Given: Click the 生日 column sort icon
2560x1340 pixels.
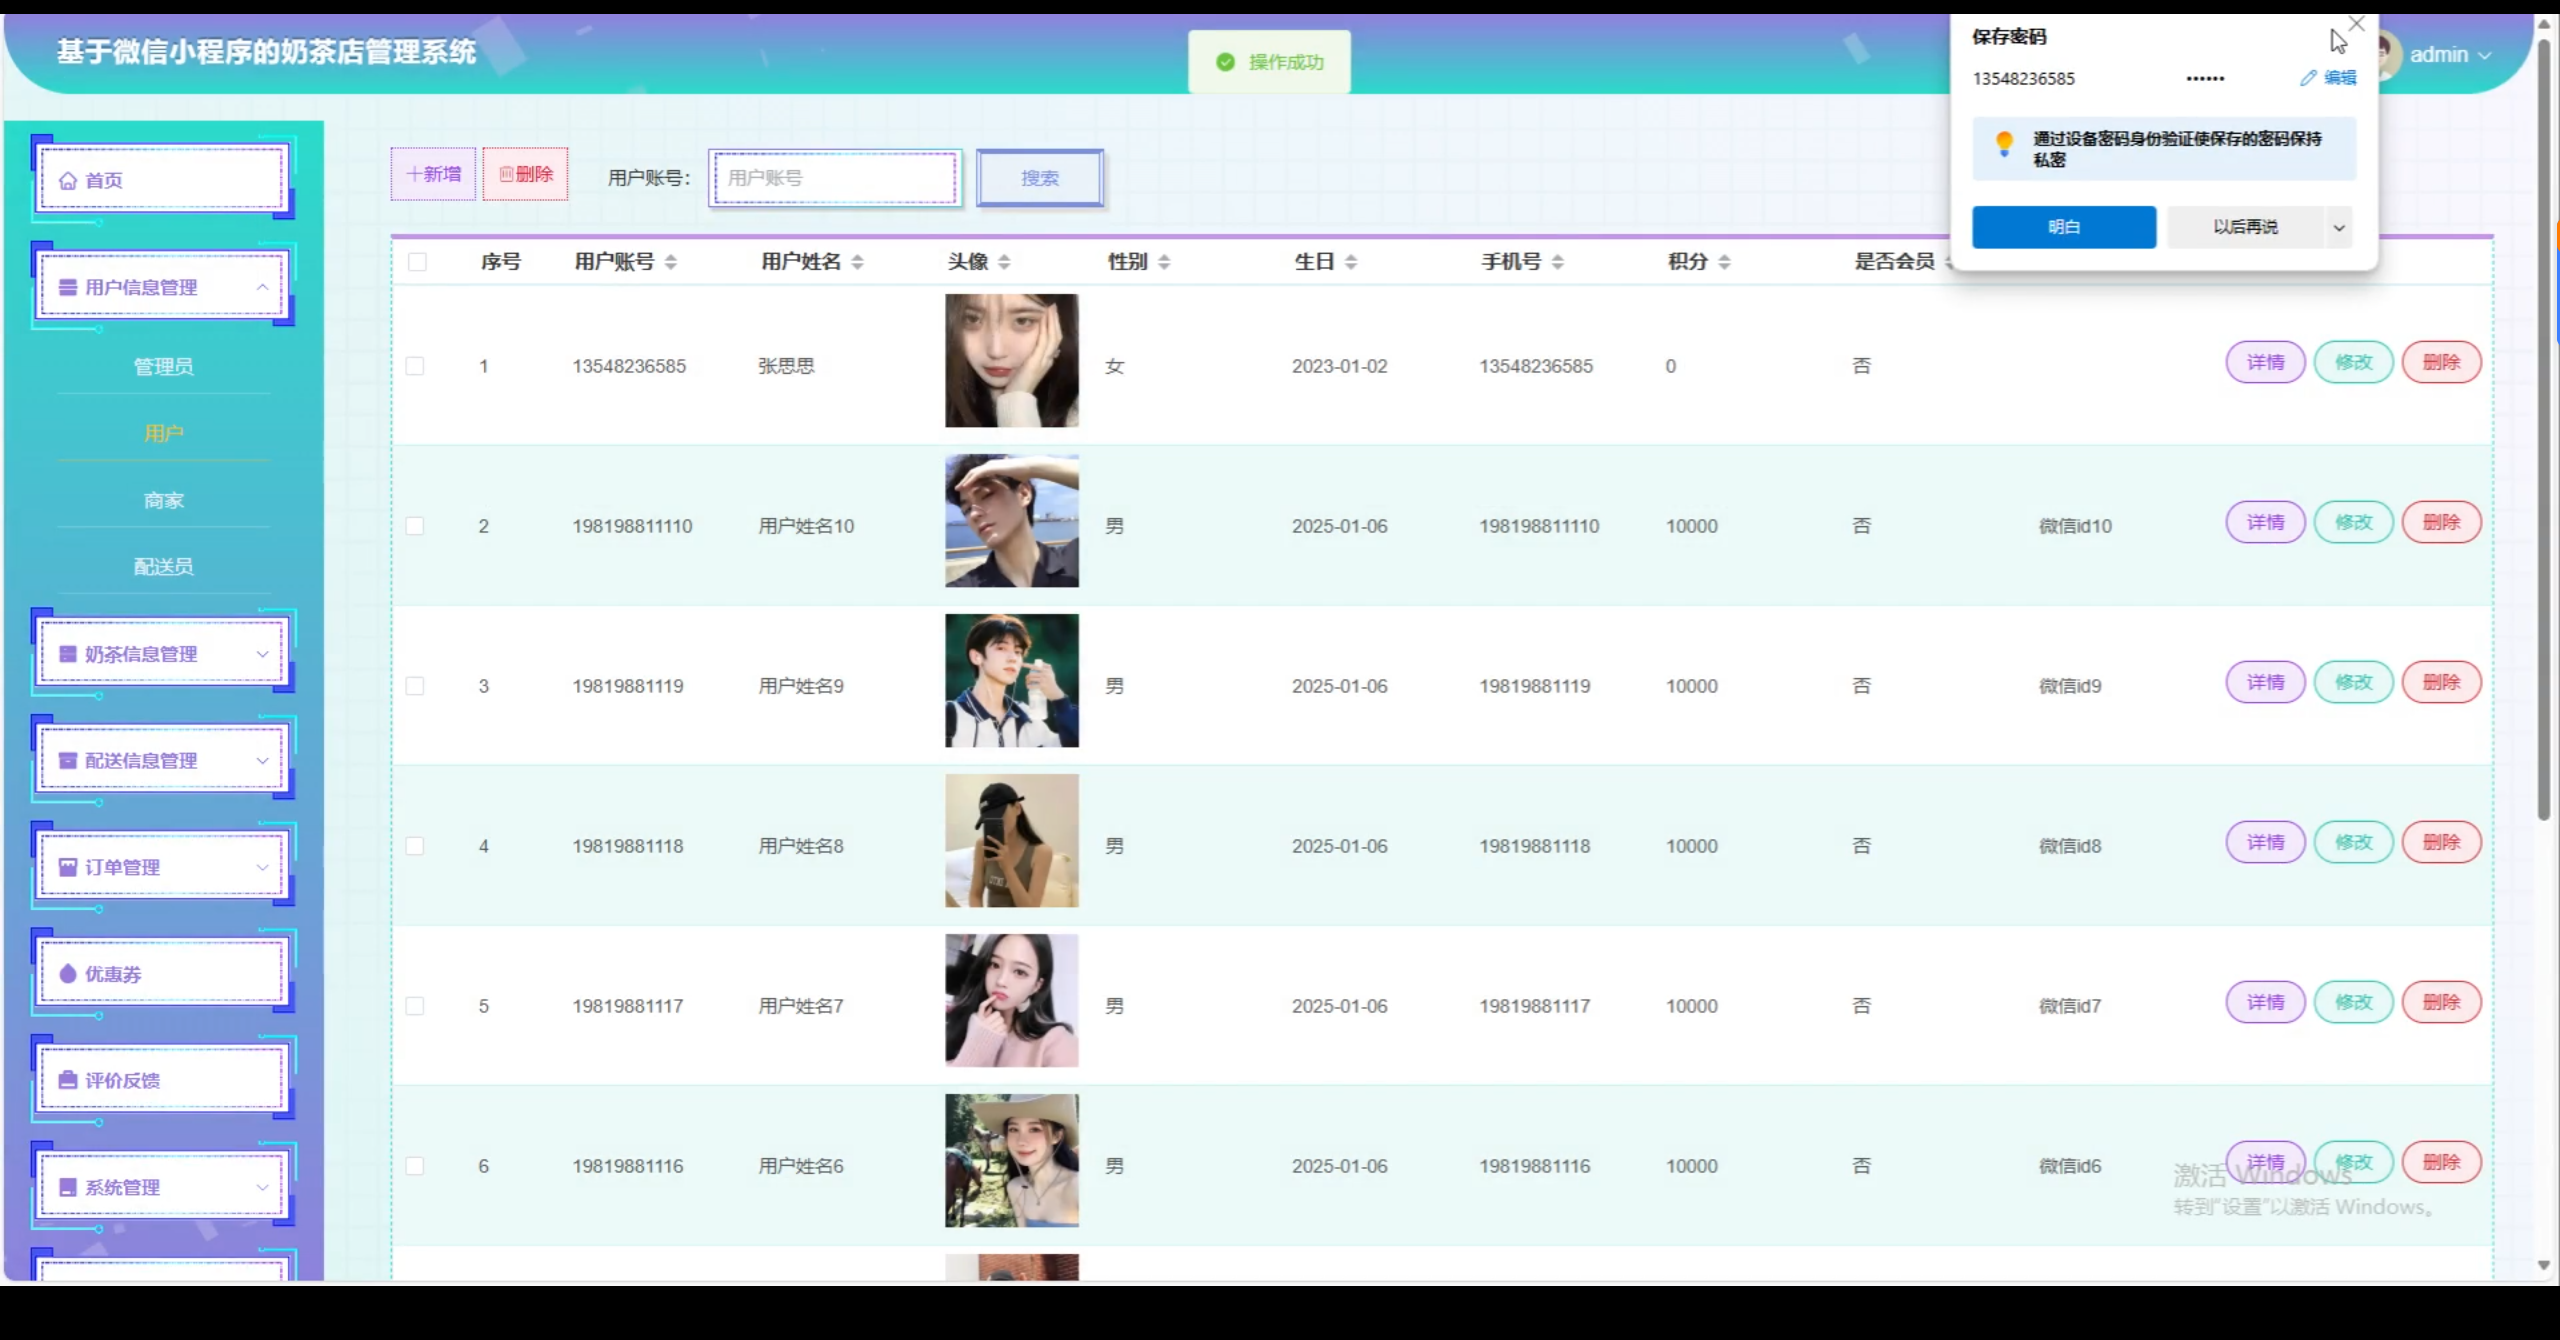Looking at the screenshot, I should click(x=1351, y=262).
